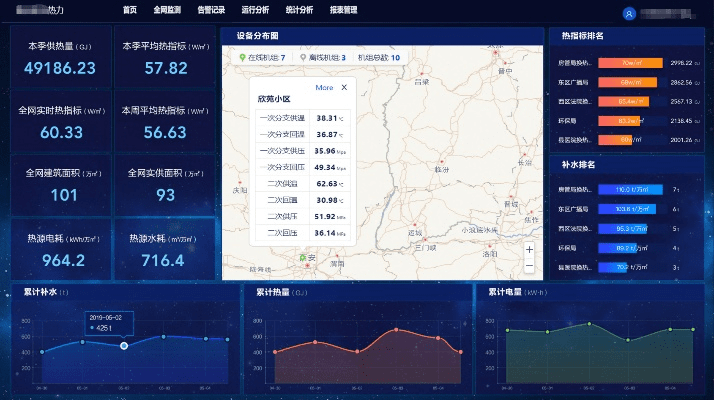714x400 pixels.
Task: Click the green online units pin icon
Action: (241, 58)
